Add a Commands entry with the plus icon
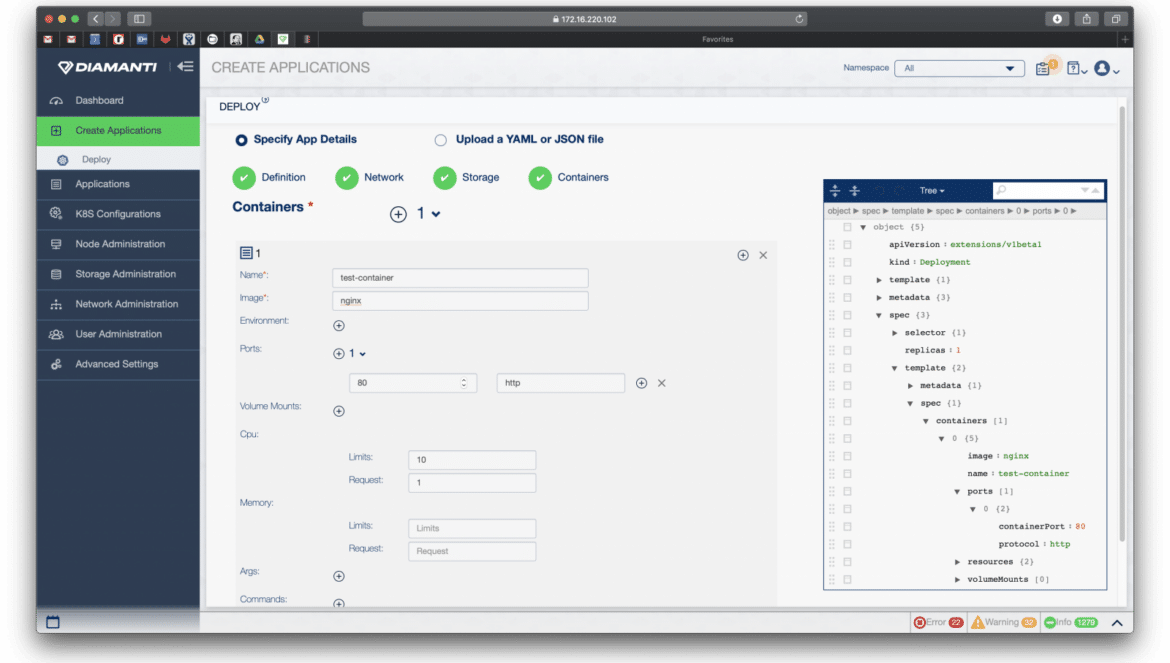Image resolution: width=1170 pixels, height=663 pixels. [x=339, y=603]
